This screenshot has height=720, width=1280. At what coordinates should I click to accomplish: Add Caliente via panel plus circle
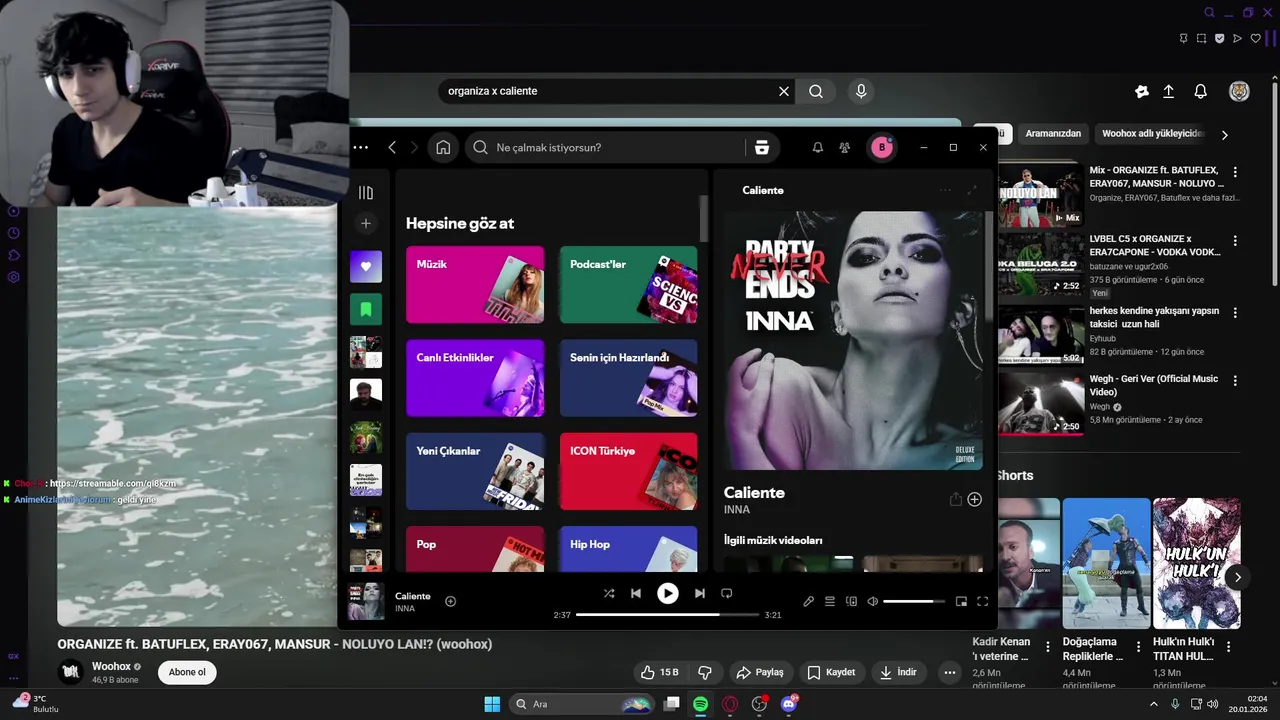tap(975, 499)
